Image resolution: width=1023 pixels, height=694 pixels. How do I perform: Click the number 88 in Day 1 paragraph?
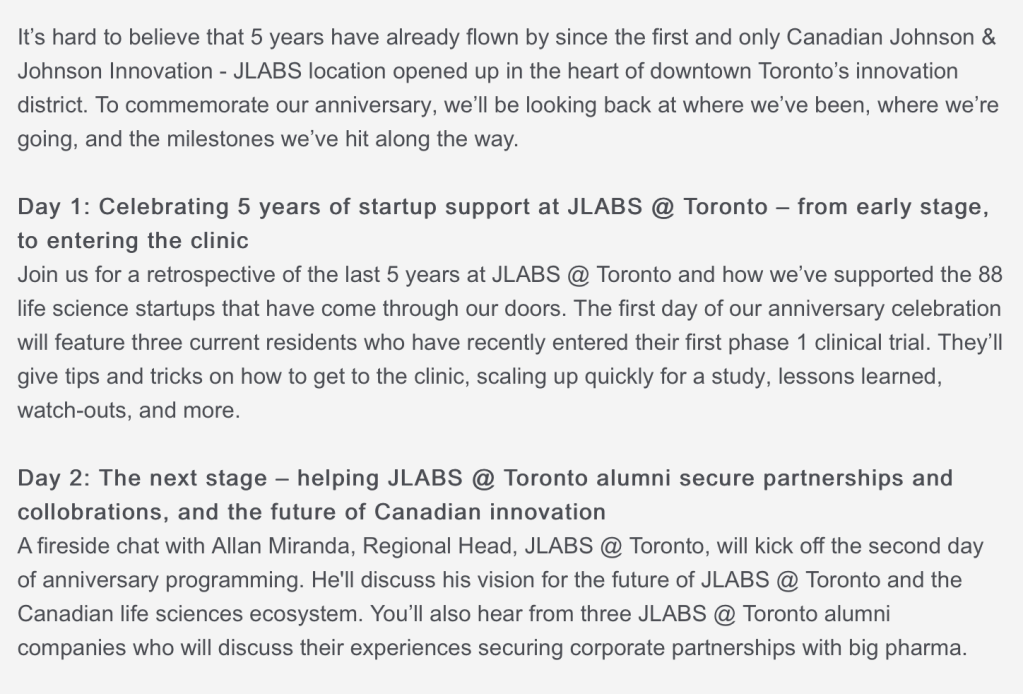(986, 274)
